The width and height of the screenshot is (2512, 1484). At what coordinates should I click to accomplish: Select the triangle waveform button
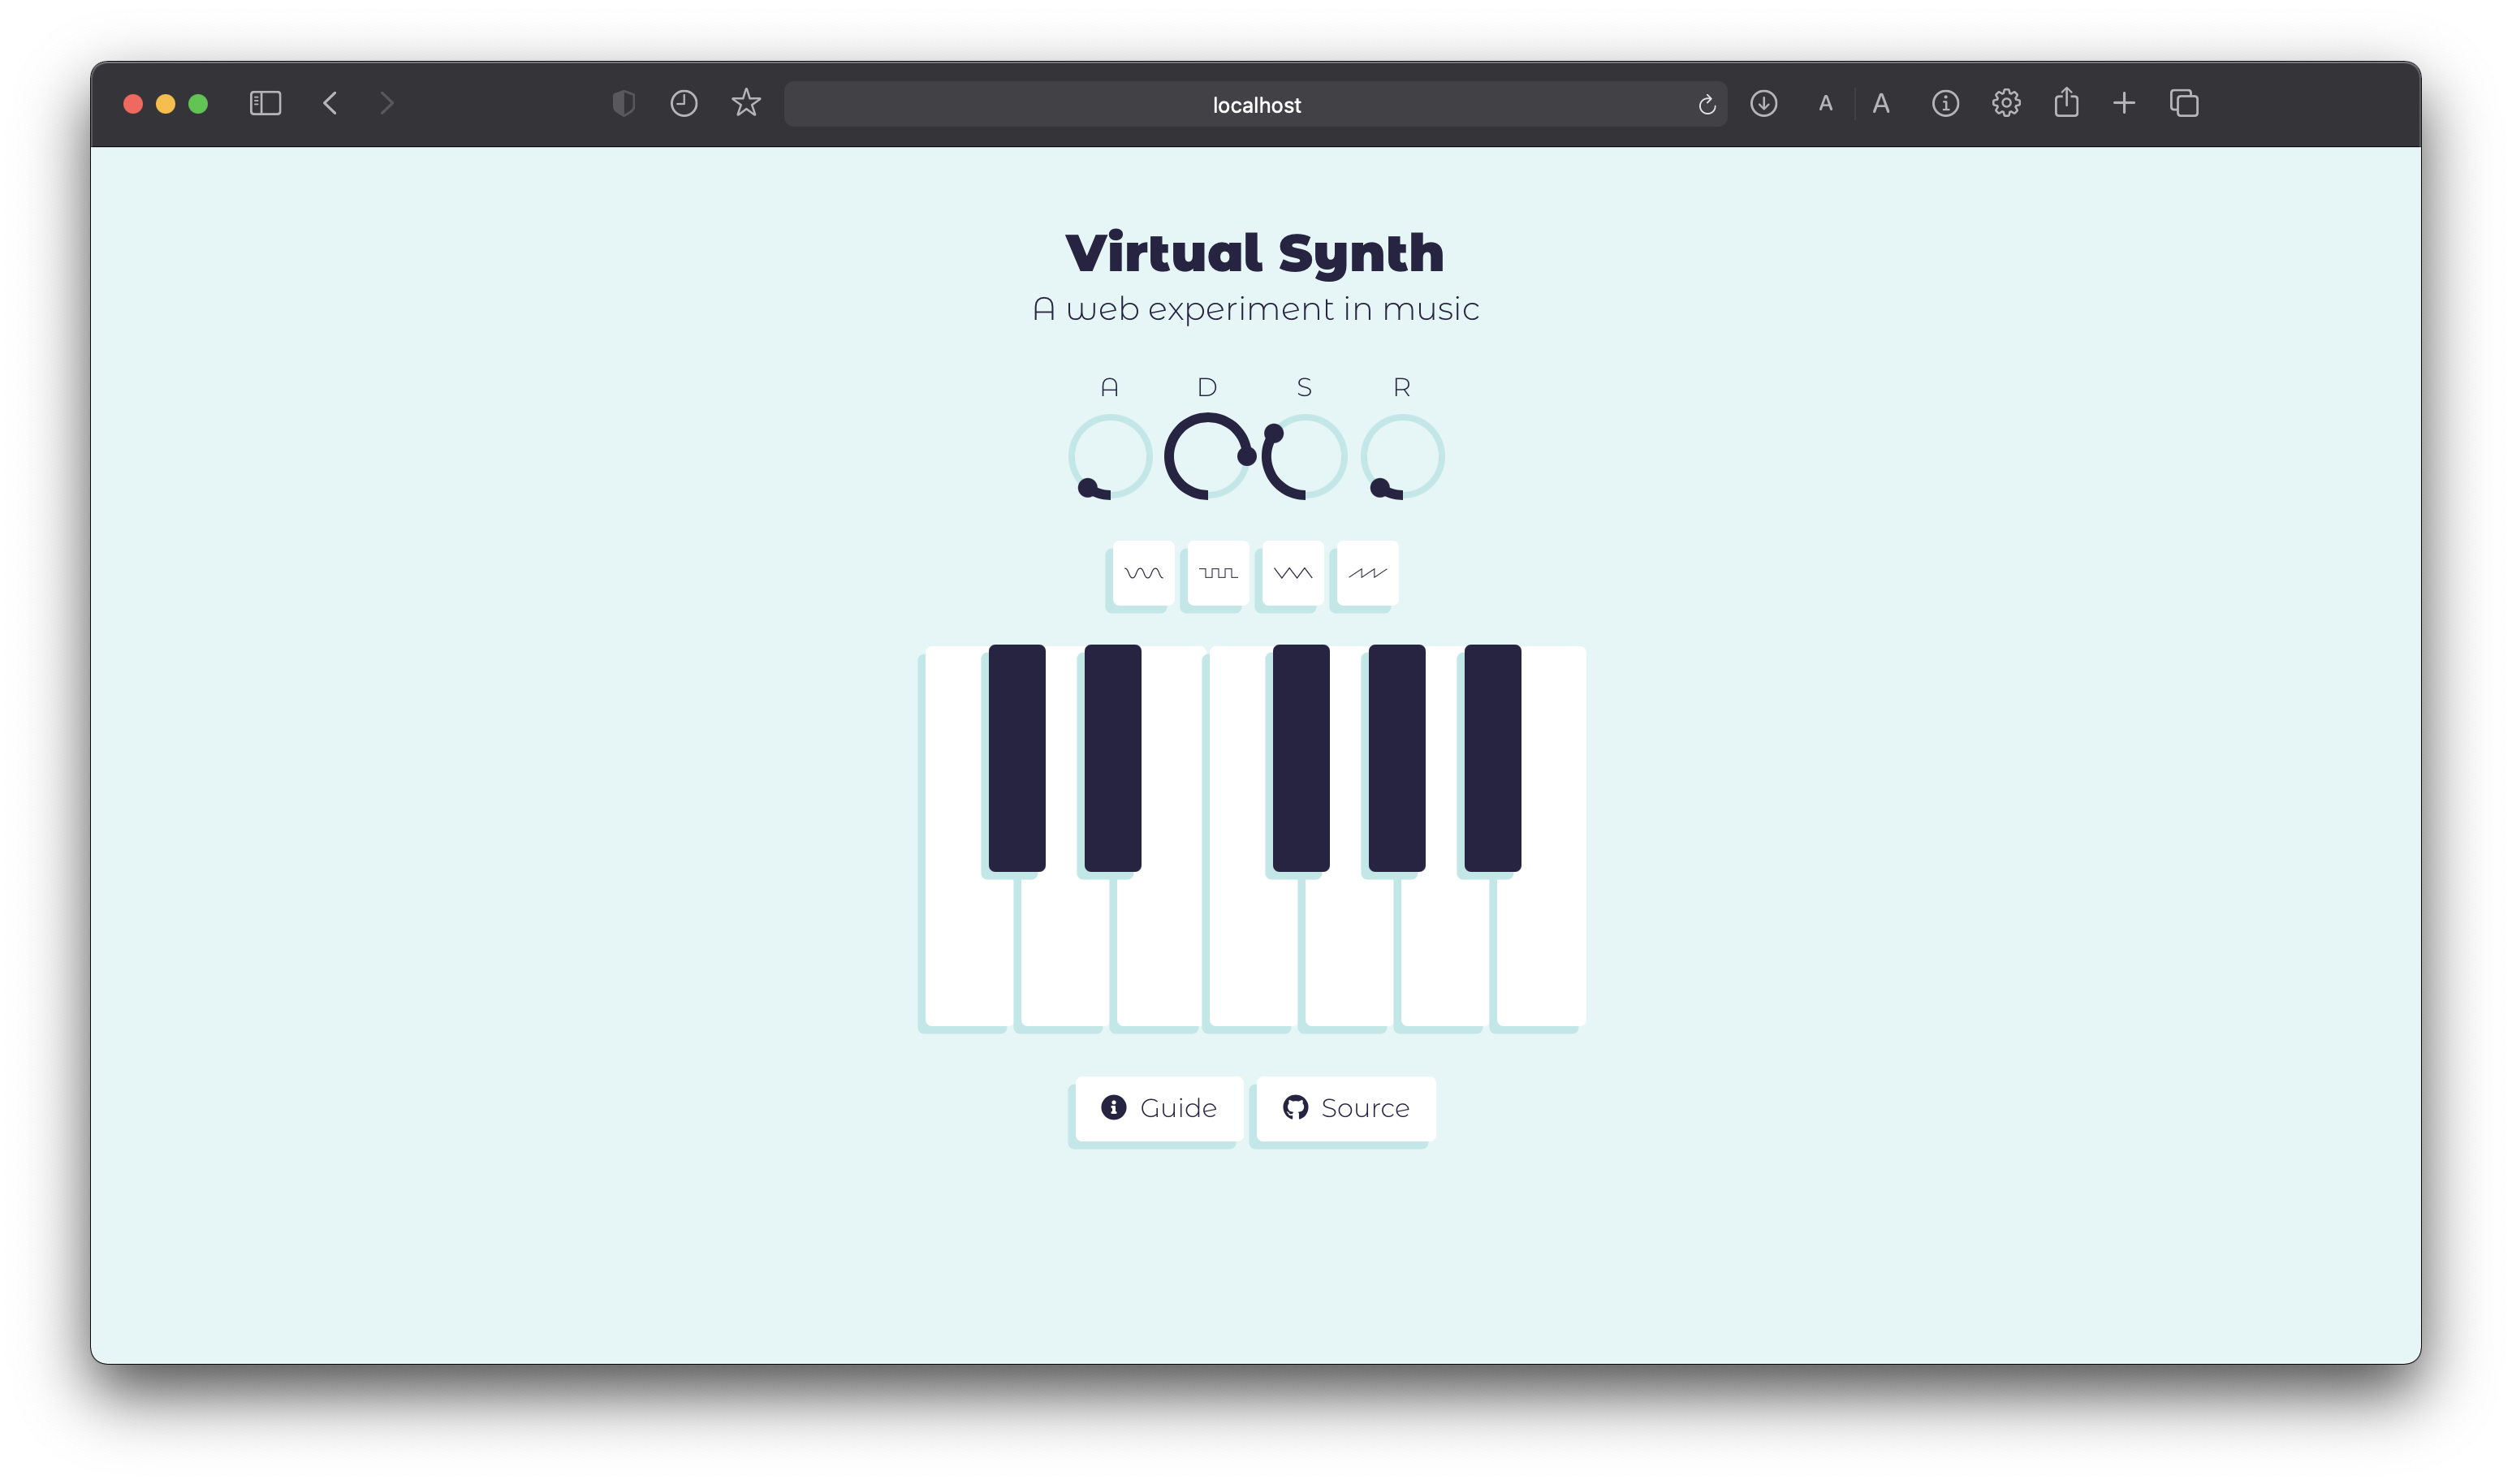point(1292,573)
